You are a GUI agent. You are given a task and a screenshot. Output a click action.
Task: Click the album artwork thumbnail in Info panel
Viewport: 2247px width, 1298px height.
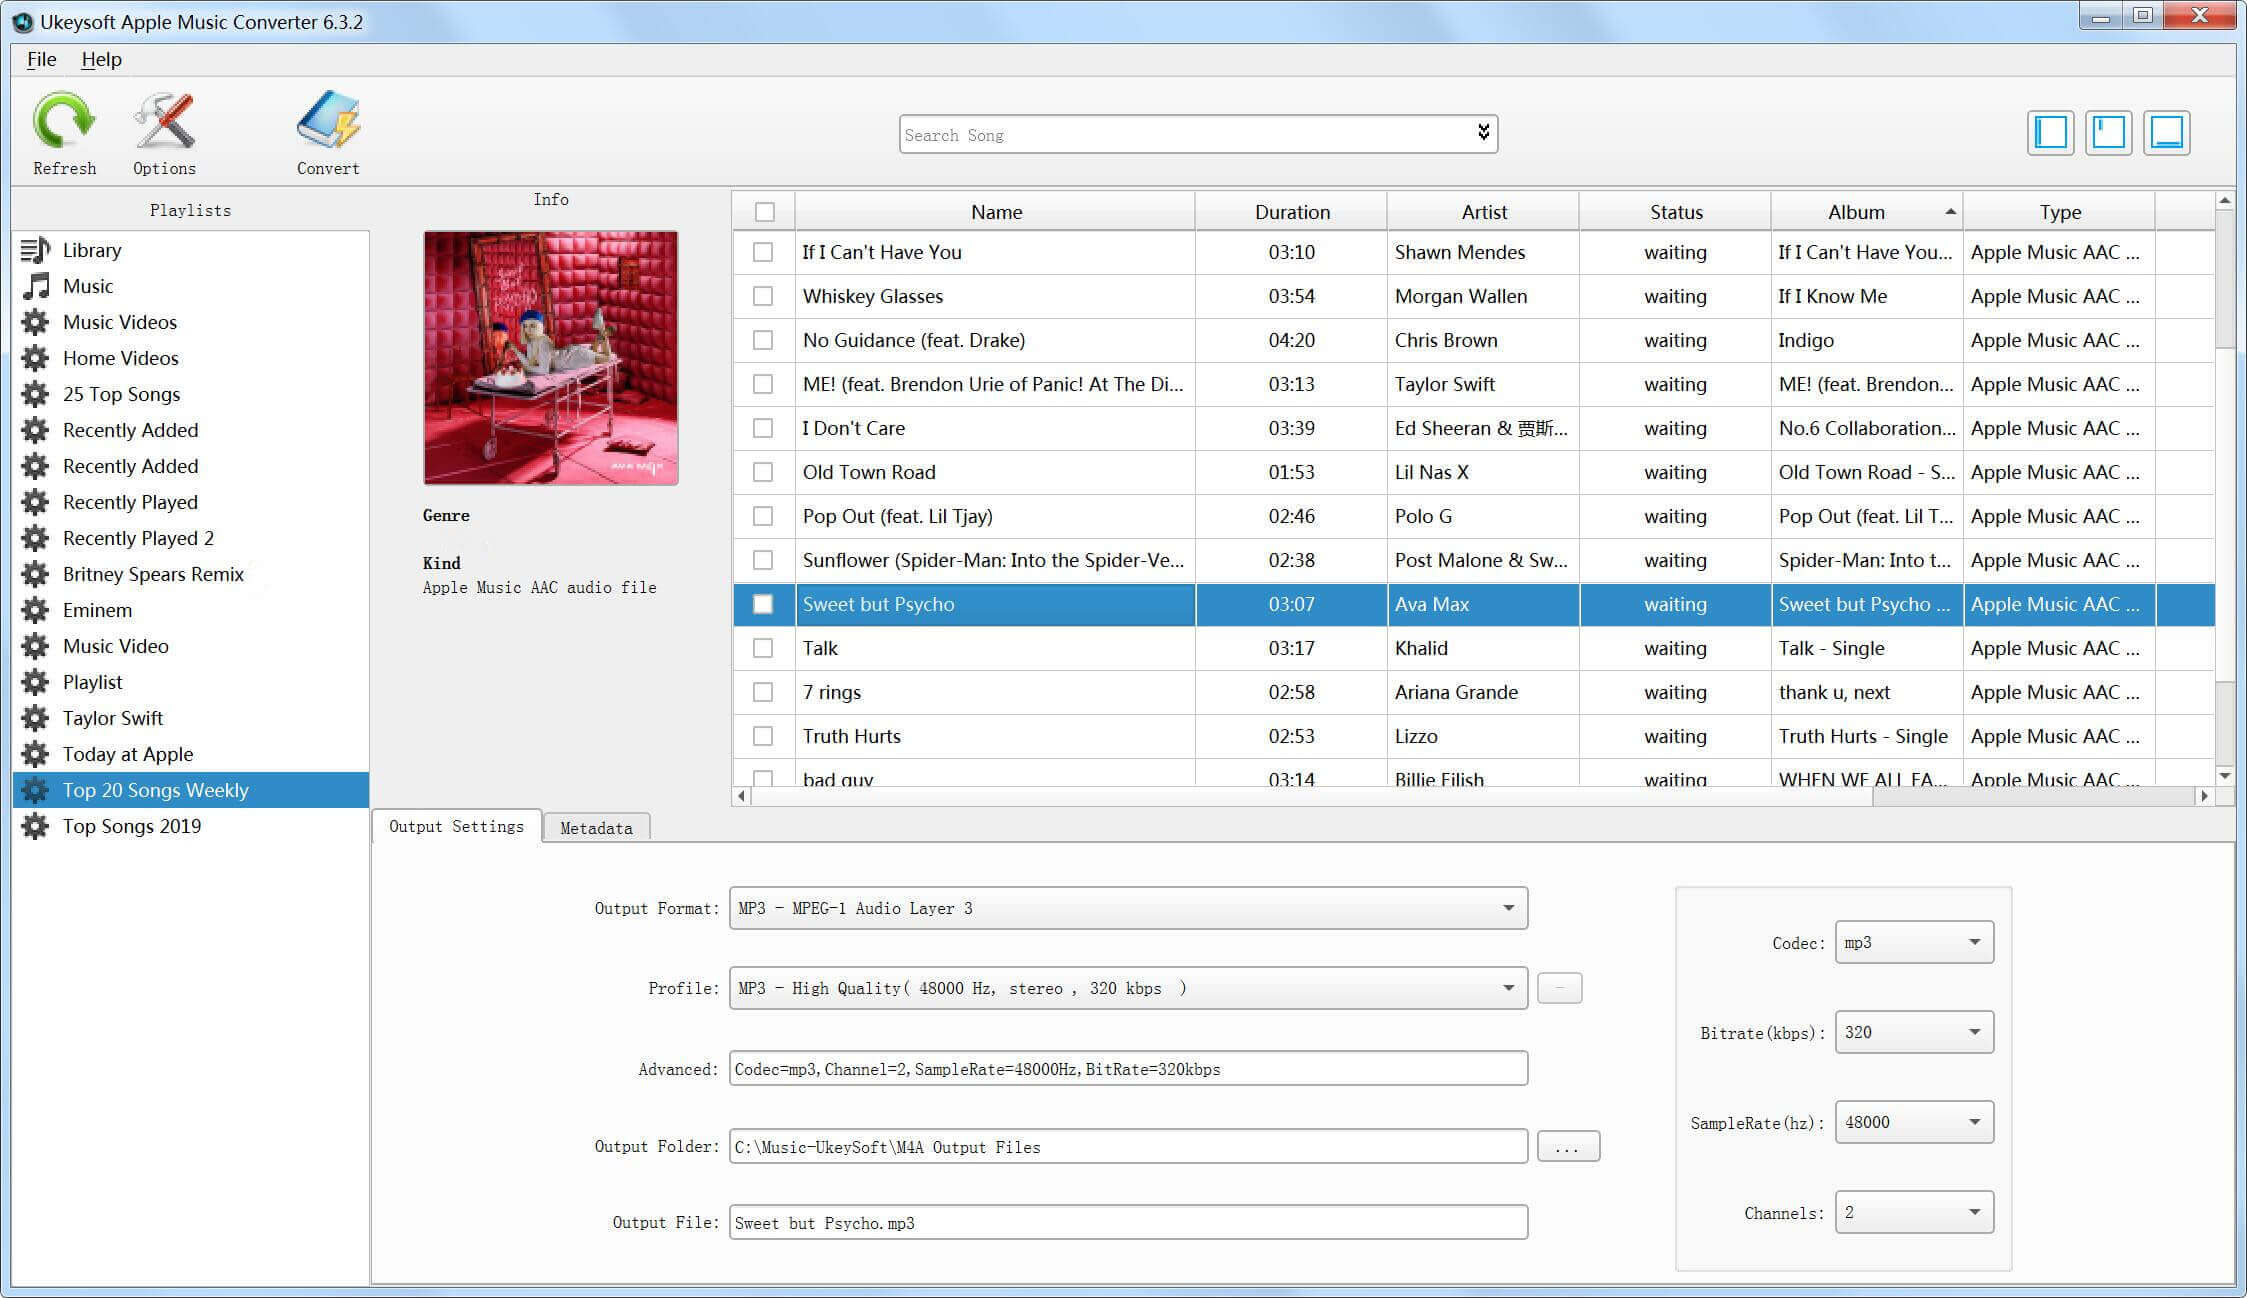[550, 357]
